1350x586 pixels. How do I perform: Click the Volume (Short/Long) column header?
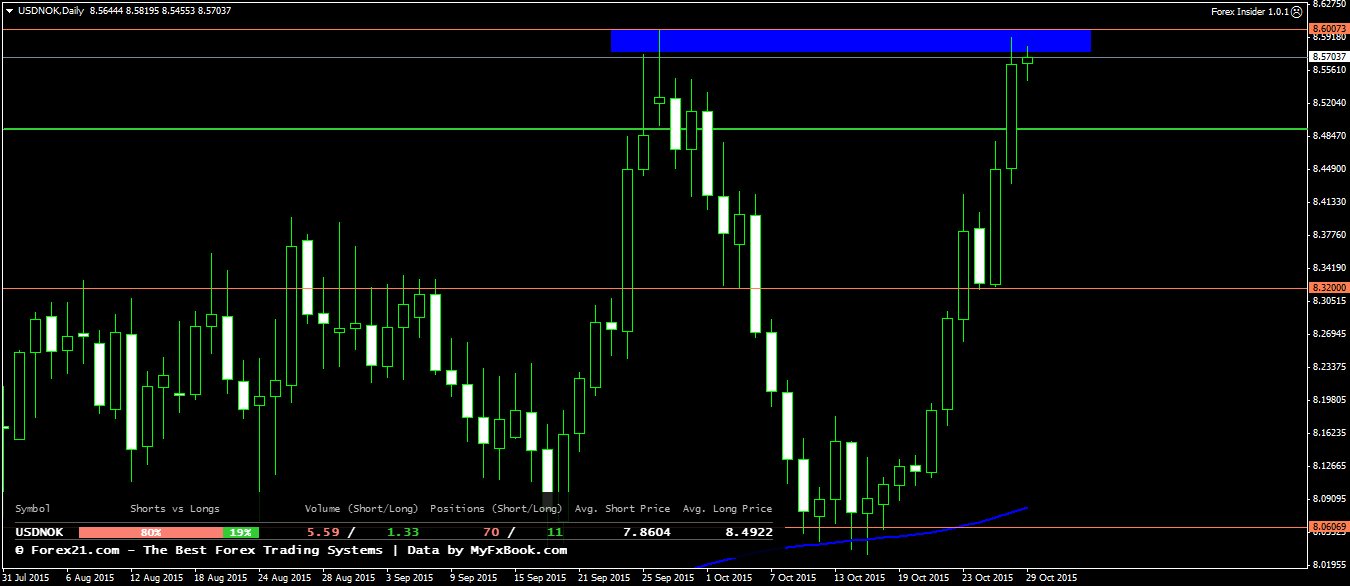361,509
